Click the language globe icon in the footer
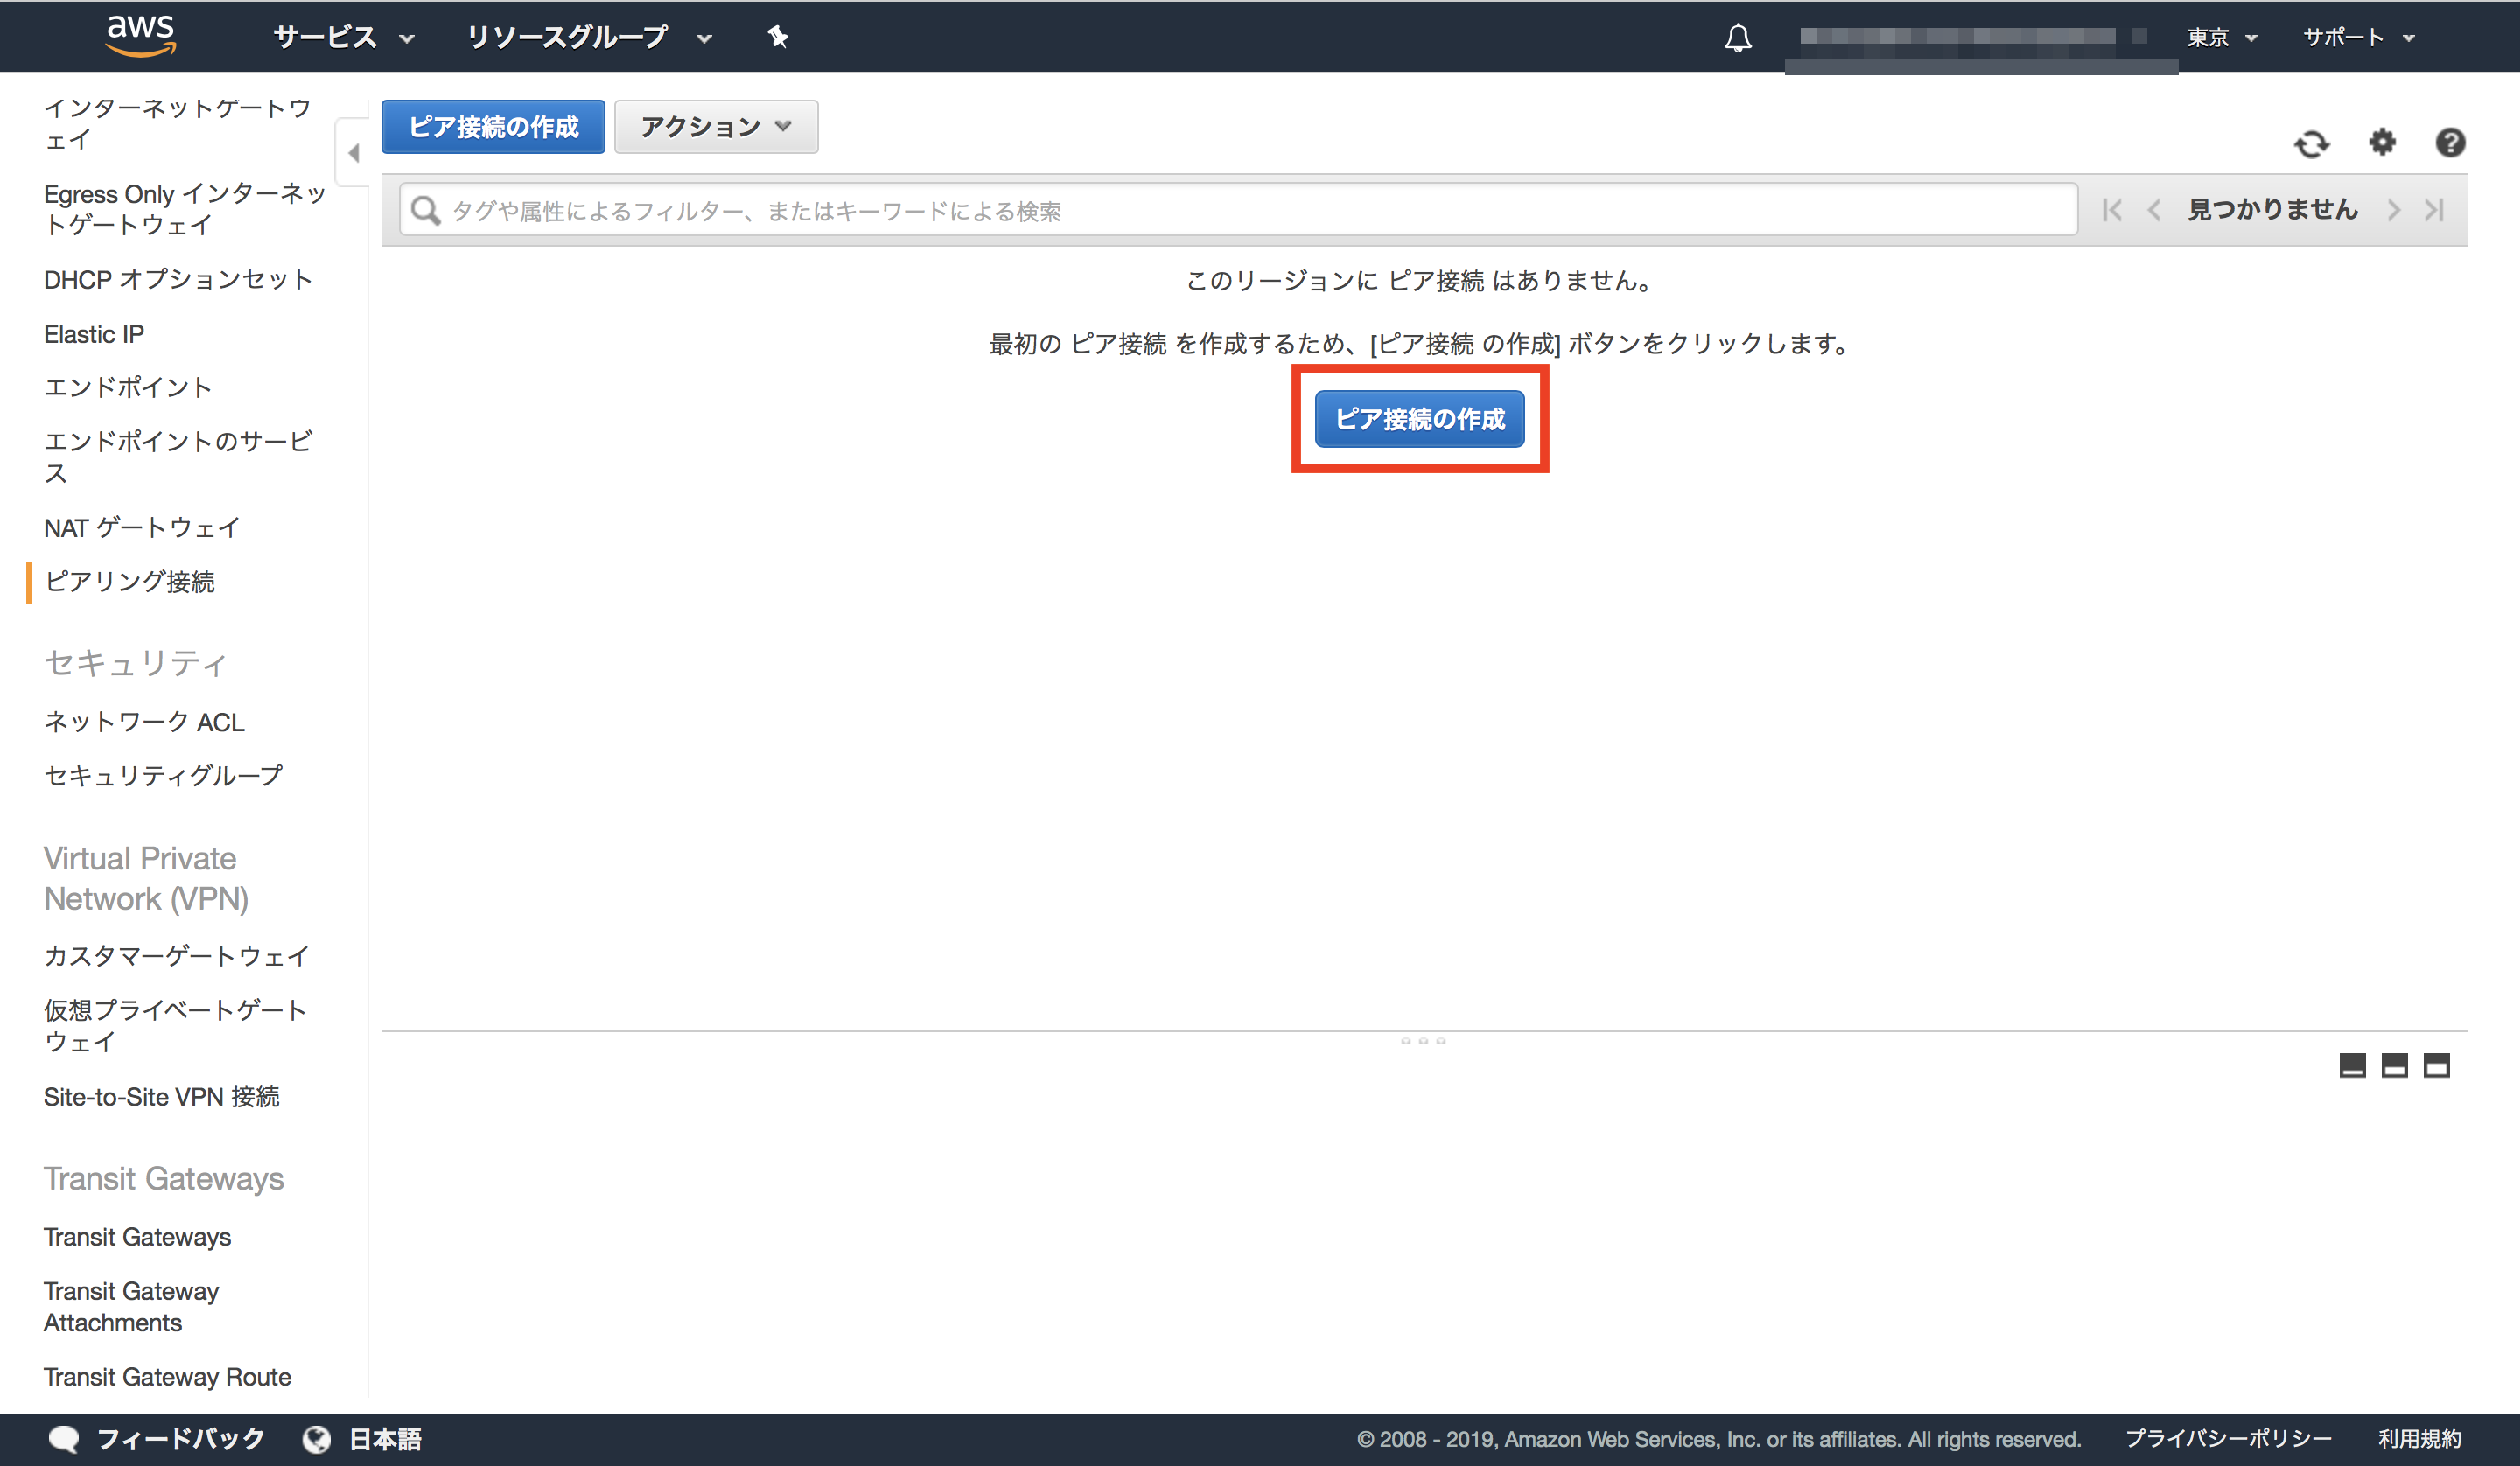This screenshot has width=2520, height=1466. coord(316,1439)
